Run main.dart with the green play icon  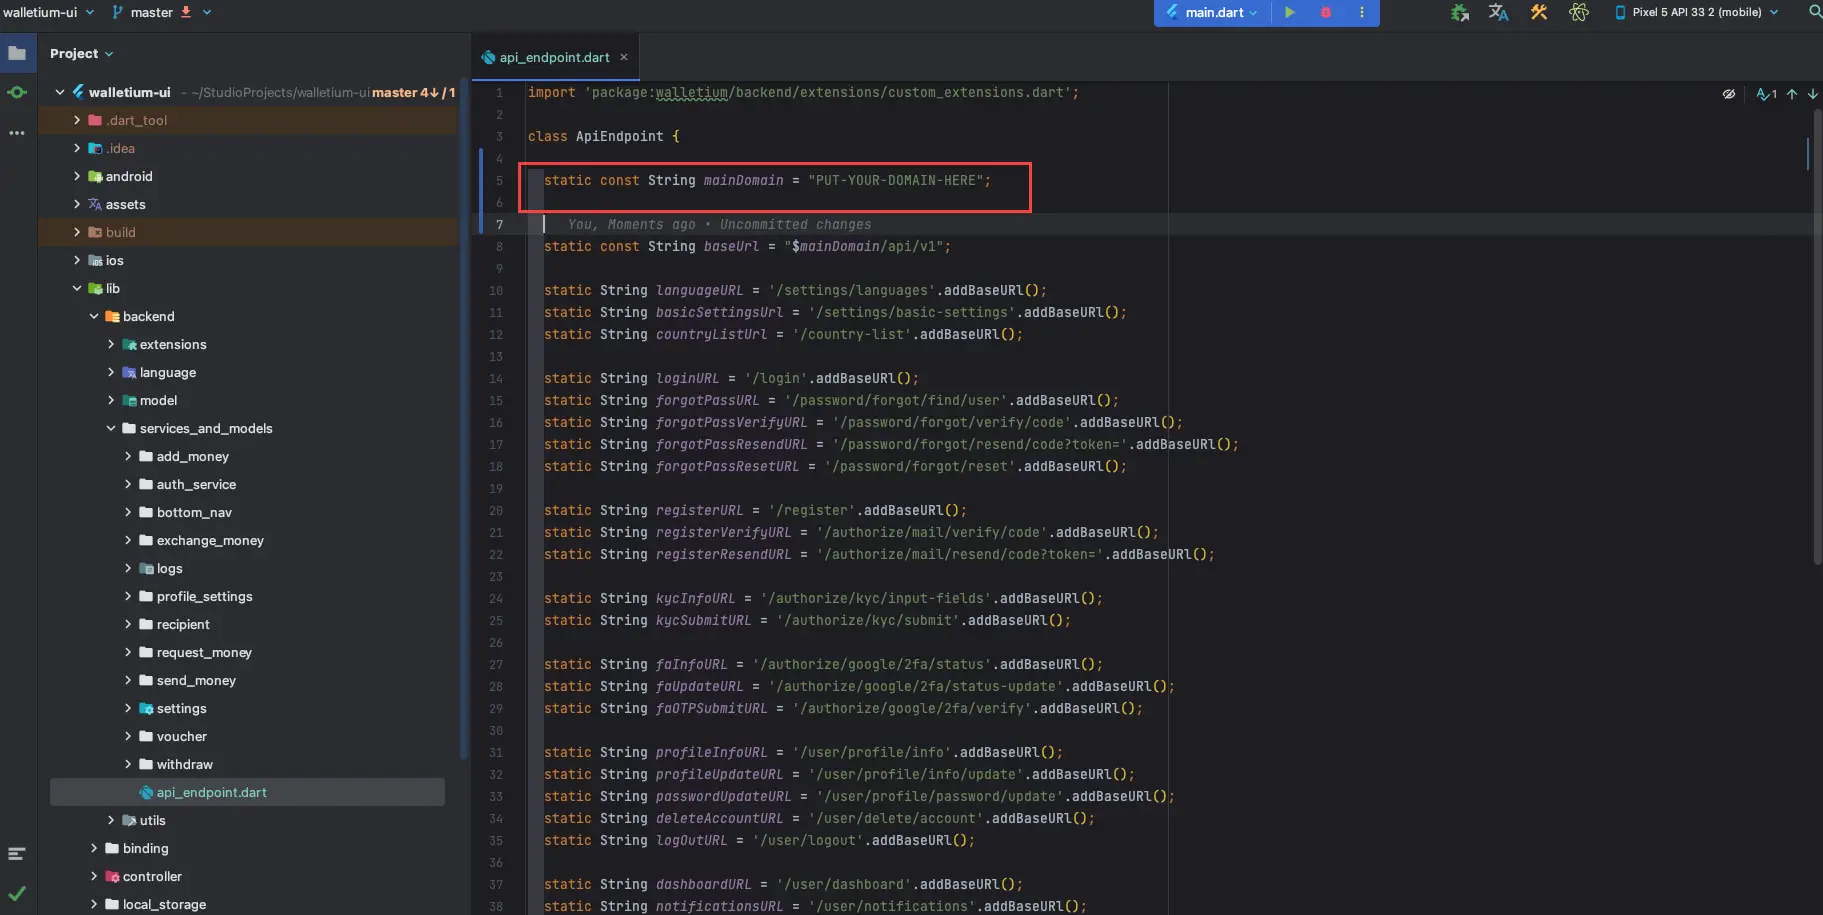tap(1290, 12)
